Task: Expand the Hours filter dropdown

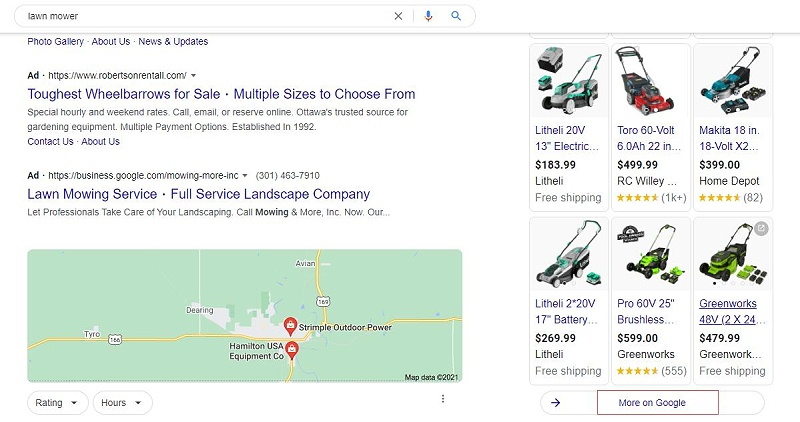Action: click(x=122, y=403)
